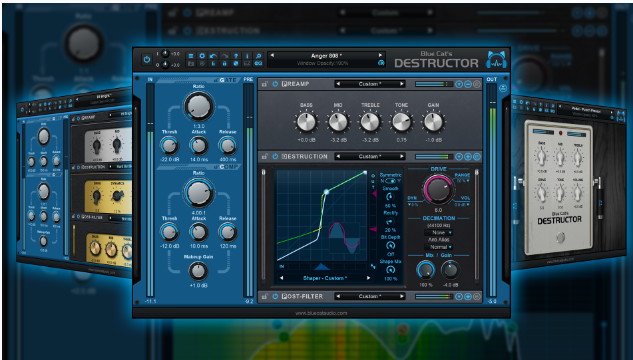Click the Preamp TREBLE knob
The image size is (633, 360).
pos(370,122)
